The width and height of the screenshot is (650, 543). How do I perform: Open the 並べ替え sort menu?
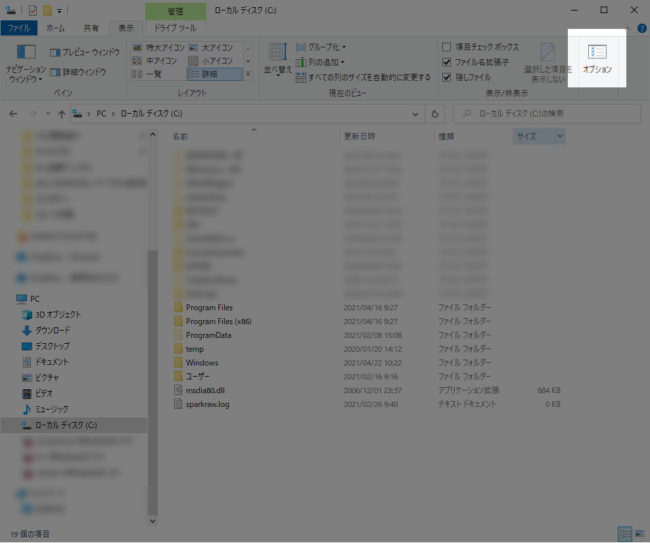pyautogui.click(x=277, y=60)
